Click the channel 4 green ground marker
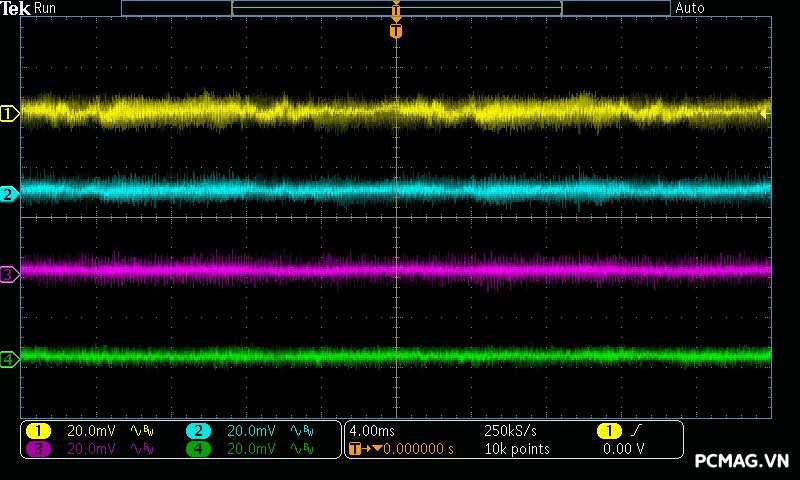 coord(9,359)
